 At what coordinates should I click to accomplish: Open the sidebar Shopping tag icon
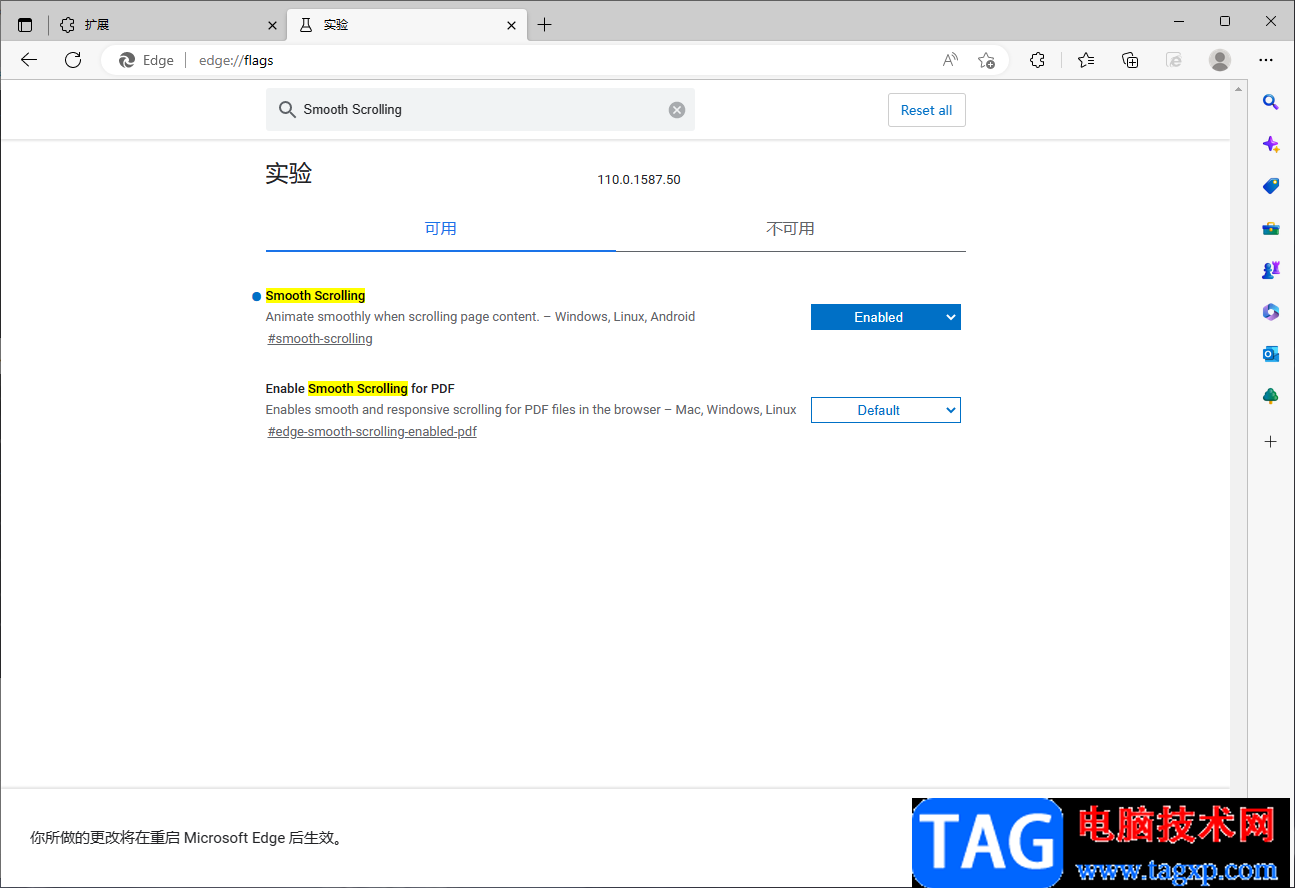[x=1271, y=186]
